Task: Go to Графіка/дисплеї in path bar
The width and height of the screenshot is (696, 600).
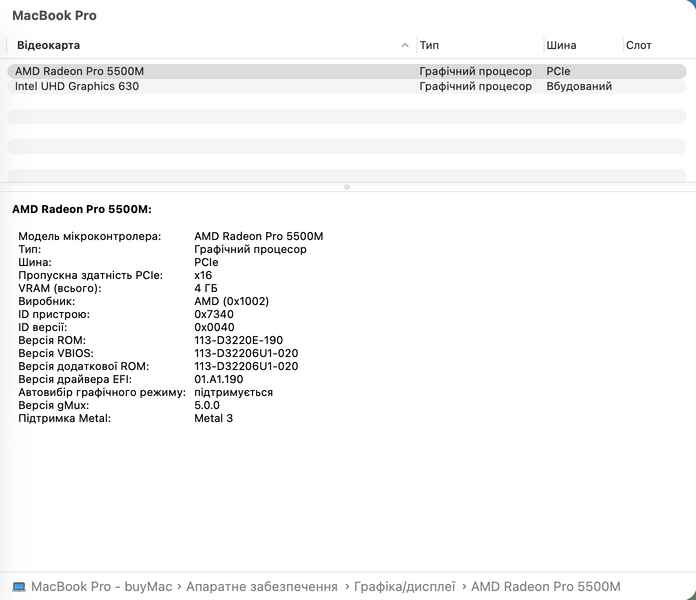Action: click(x=404, y=587)
